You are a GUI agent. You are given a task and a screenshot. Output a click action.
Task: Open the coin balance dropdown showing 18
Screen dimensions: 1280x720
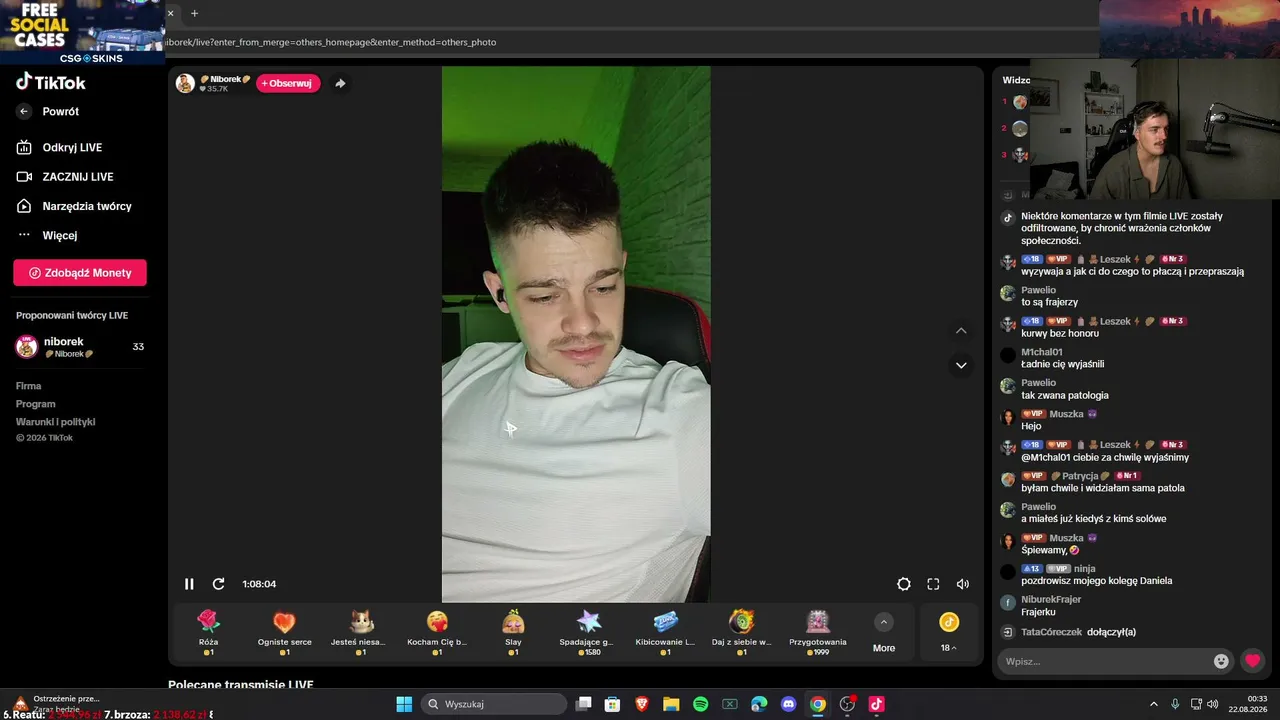pos(949,633)
